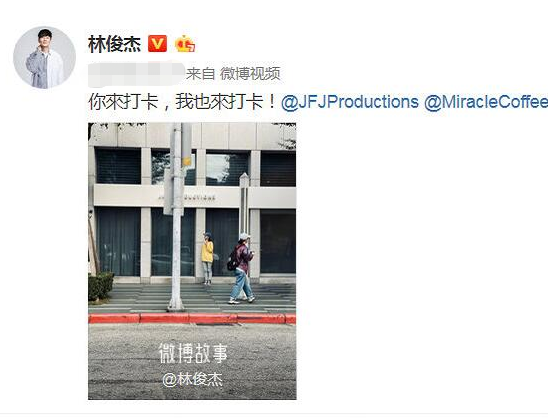Click the street lamp pole in the photo
Viewport: 548px width, 419px height.
click(x=176, y=217)
